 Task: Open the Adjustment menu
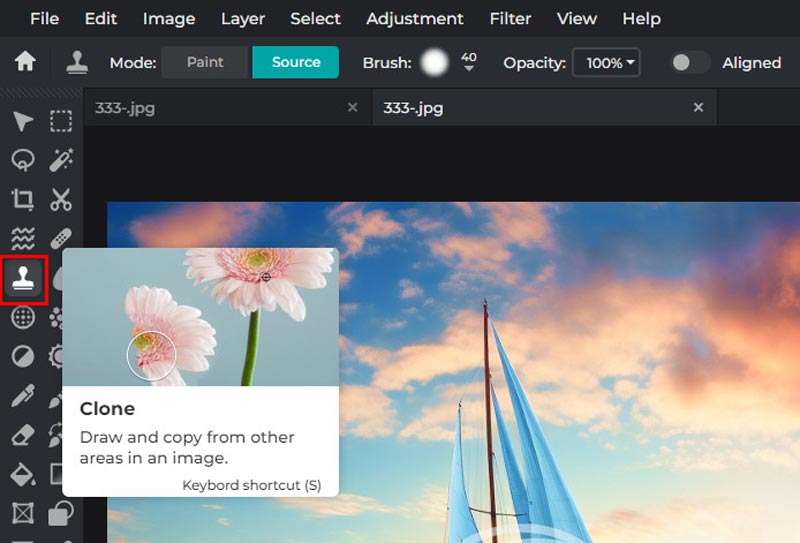(415, 19)
